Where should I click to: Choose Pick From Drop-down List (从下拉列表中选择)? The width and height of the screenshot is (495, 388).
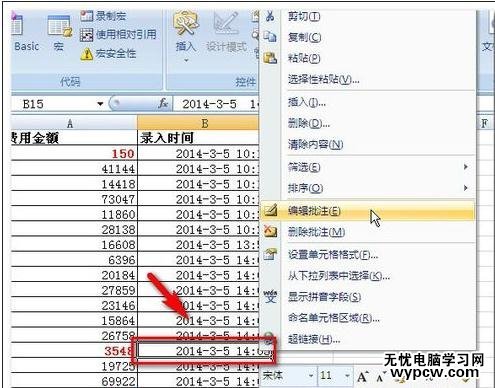(367, 276)
